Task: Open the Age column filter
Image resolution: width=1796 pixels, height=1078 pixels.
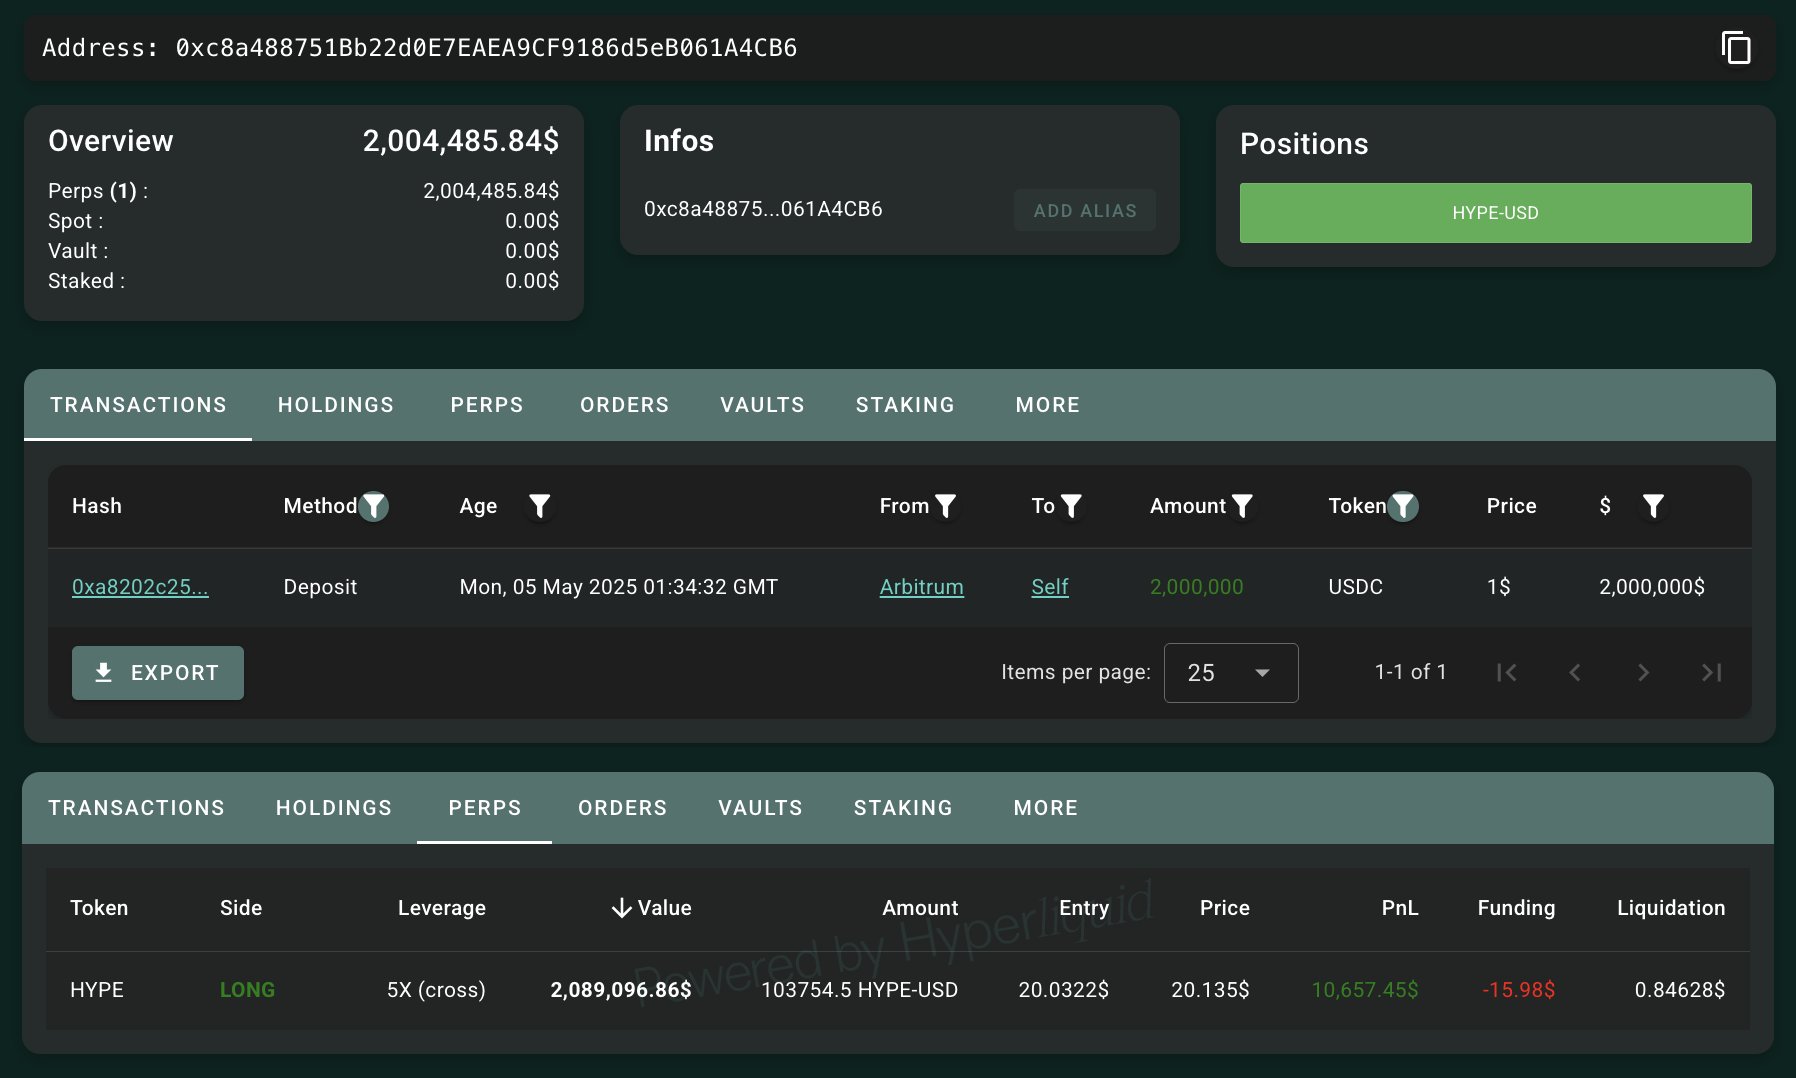Action: click(x=539, y=506)
